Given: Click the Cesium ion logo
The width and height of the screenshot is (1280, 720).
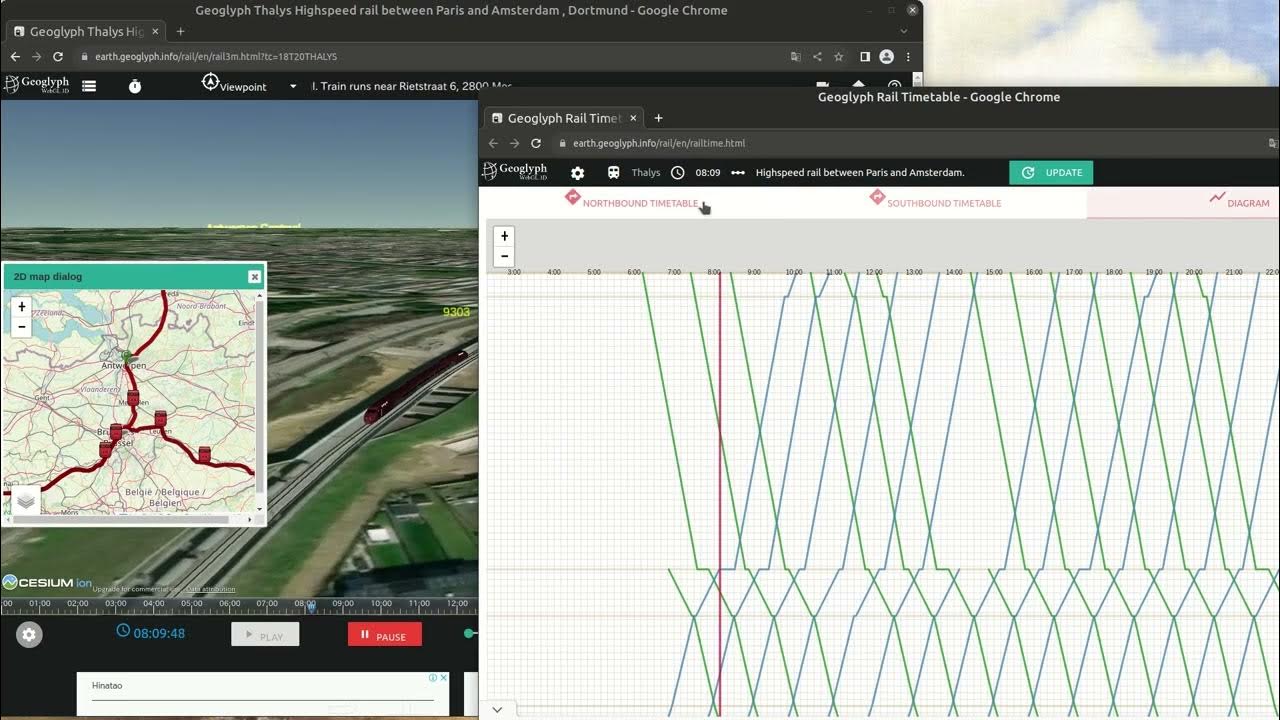Looking at the screenshot, I should coord(47,582).
